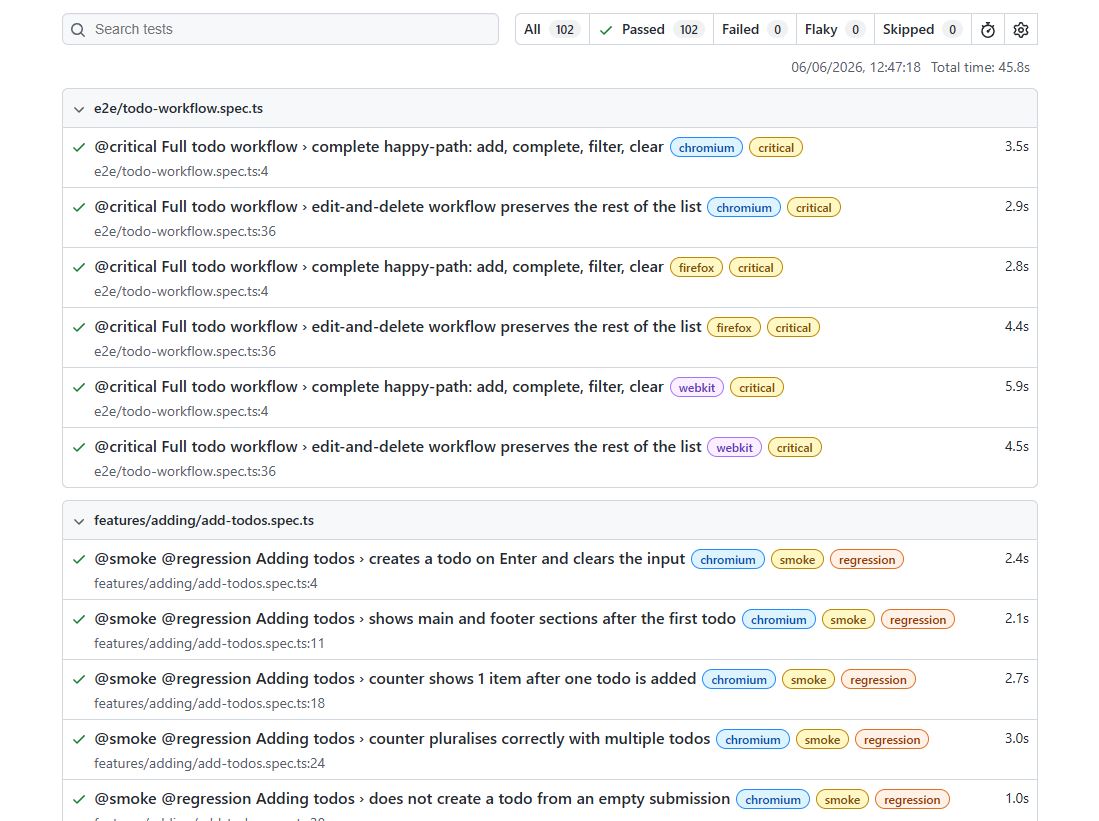Click regression tag on 'creates a todo' row
This screenshot has height=821, width=1099.
[x=867, y=559]
